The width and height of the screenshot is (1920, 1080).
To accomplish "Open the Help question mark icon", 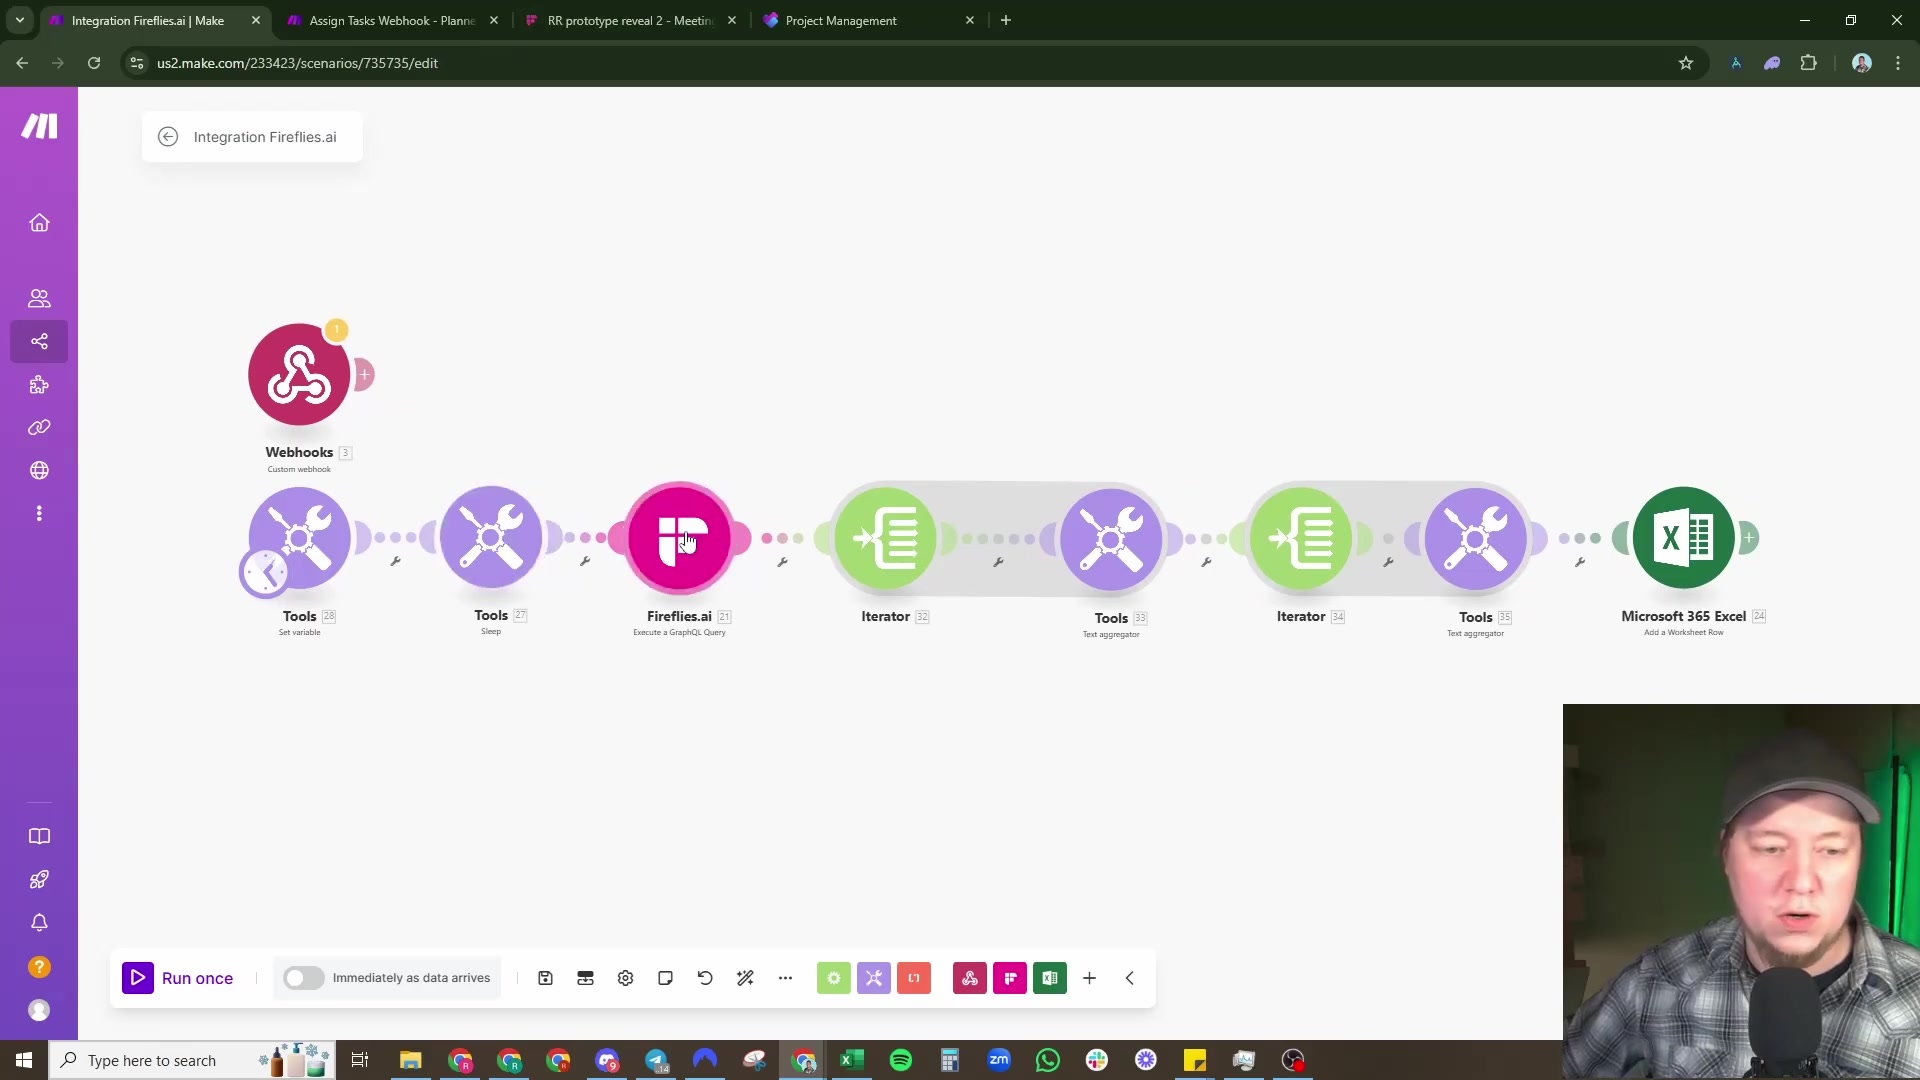I will tap(39, 967).
